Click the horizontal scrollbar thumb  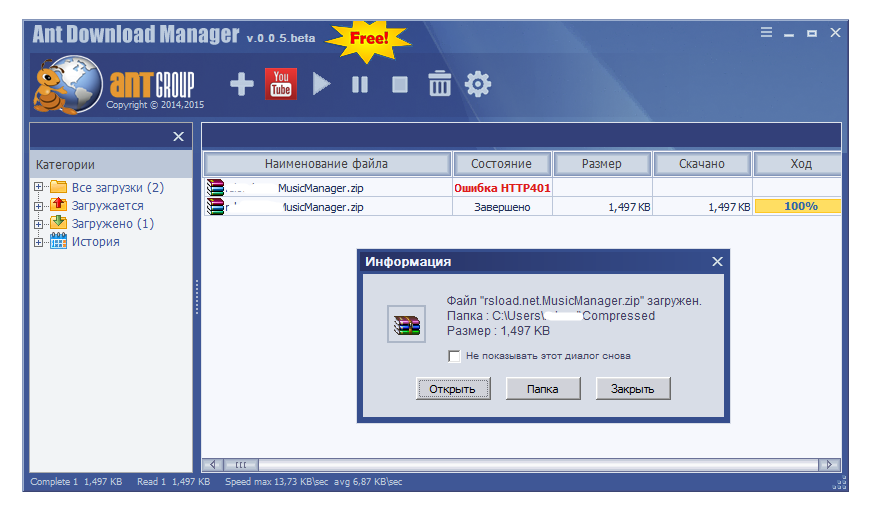[241, 465]
